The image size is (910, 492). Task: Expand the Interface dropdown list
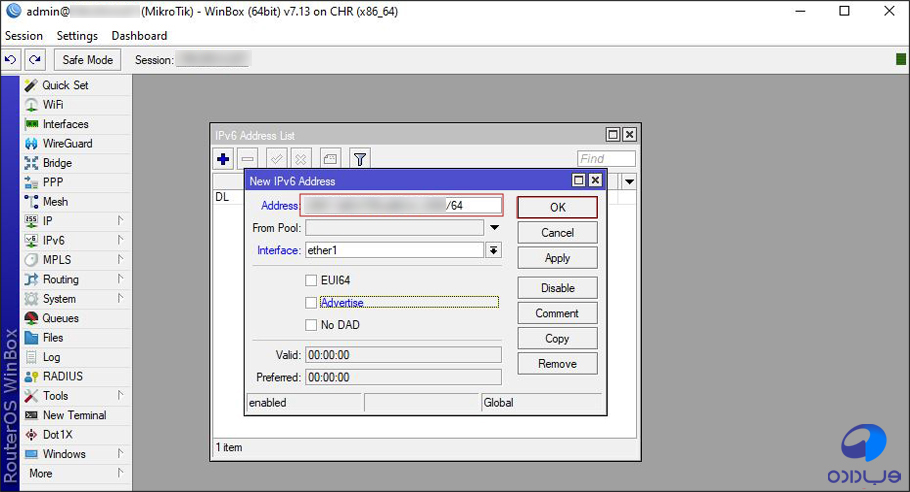click(493, 251)
